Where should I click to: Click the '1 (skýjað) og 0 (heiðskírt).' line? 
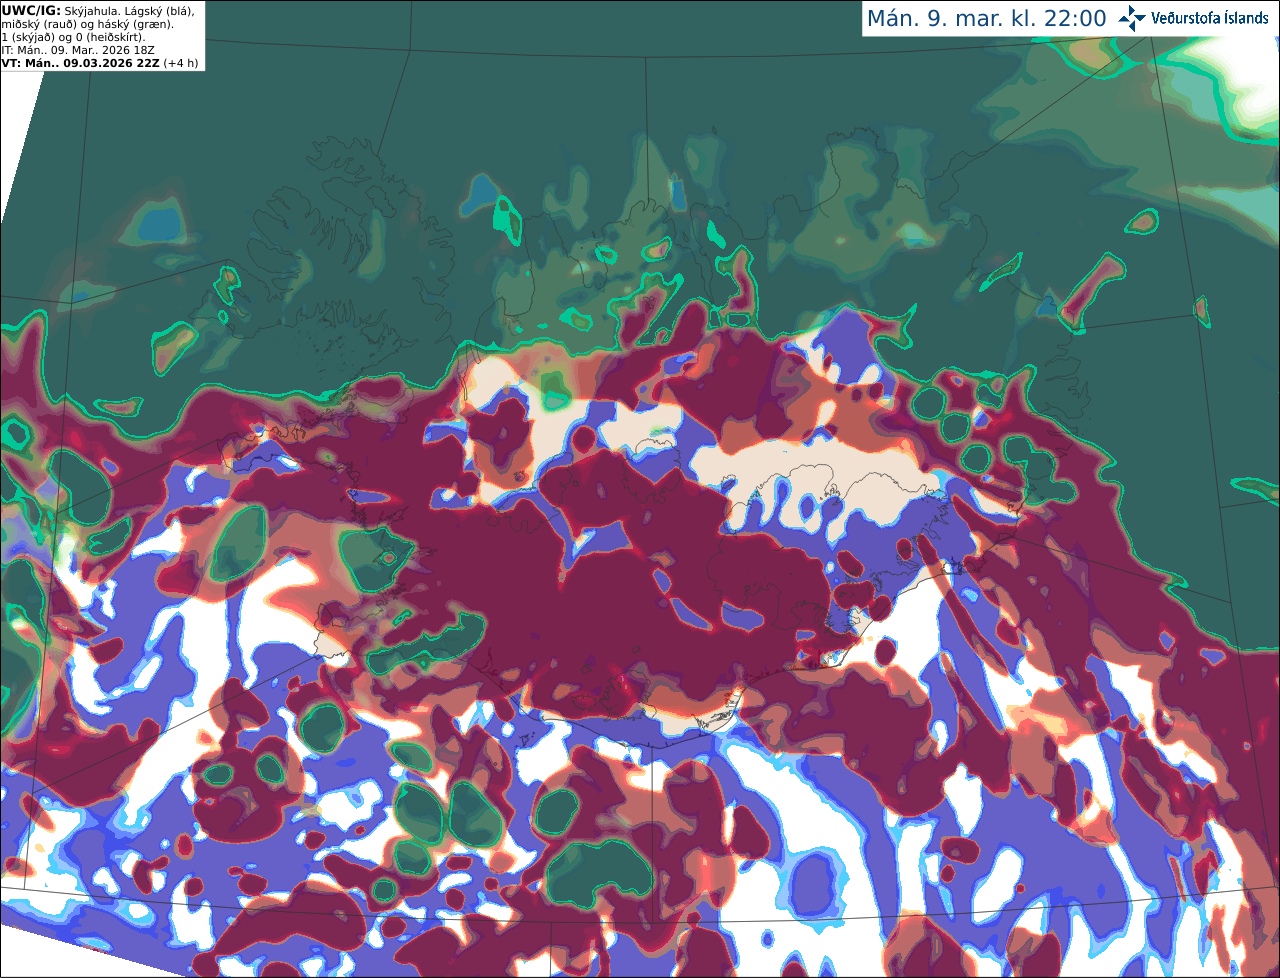pos(73,37)
